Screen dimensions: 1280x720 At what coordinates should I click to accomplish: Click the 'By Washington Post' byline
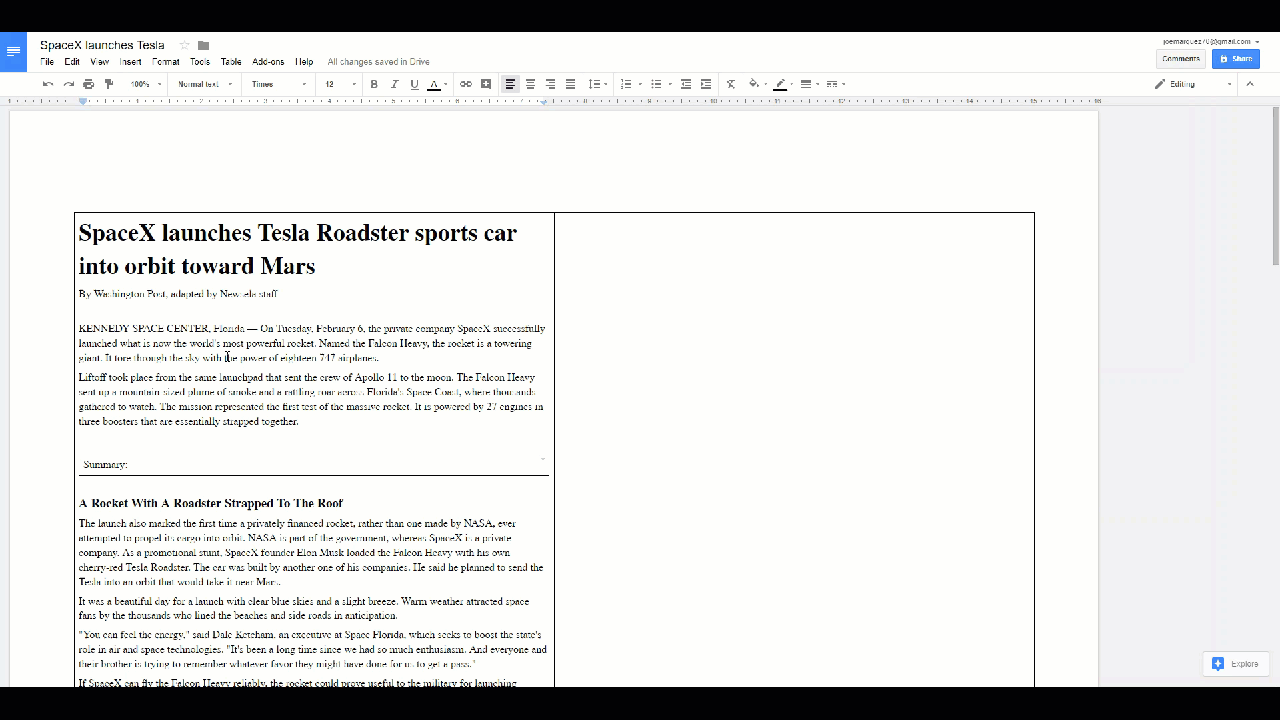point(178,294)
